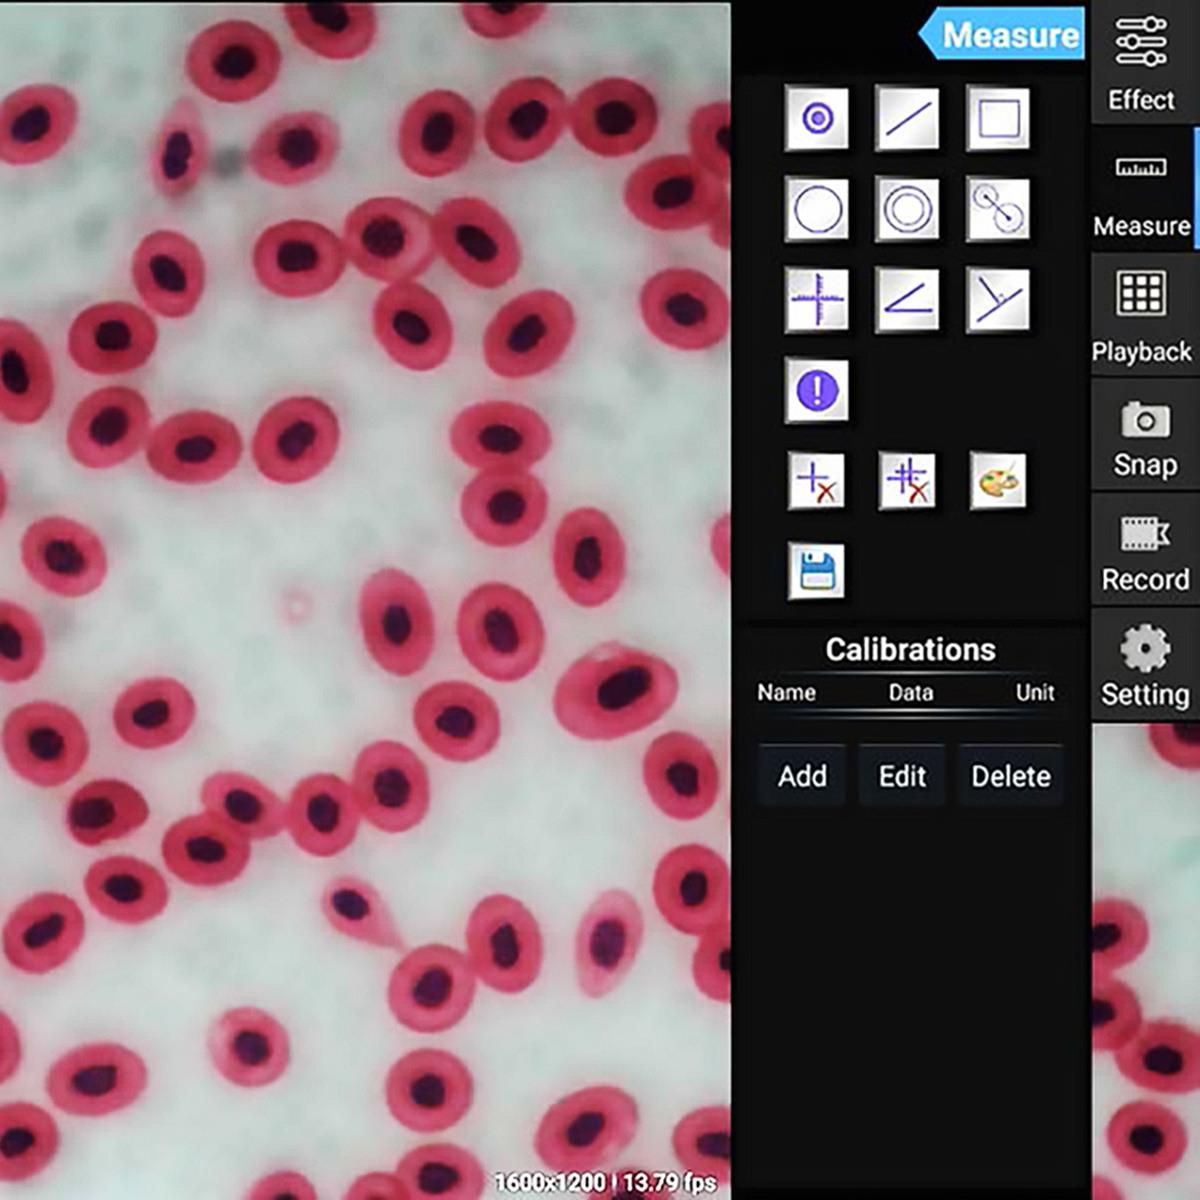Snap a photo of the view
This screenshot has height=1200, width=1200.
[1145, 437]
